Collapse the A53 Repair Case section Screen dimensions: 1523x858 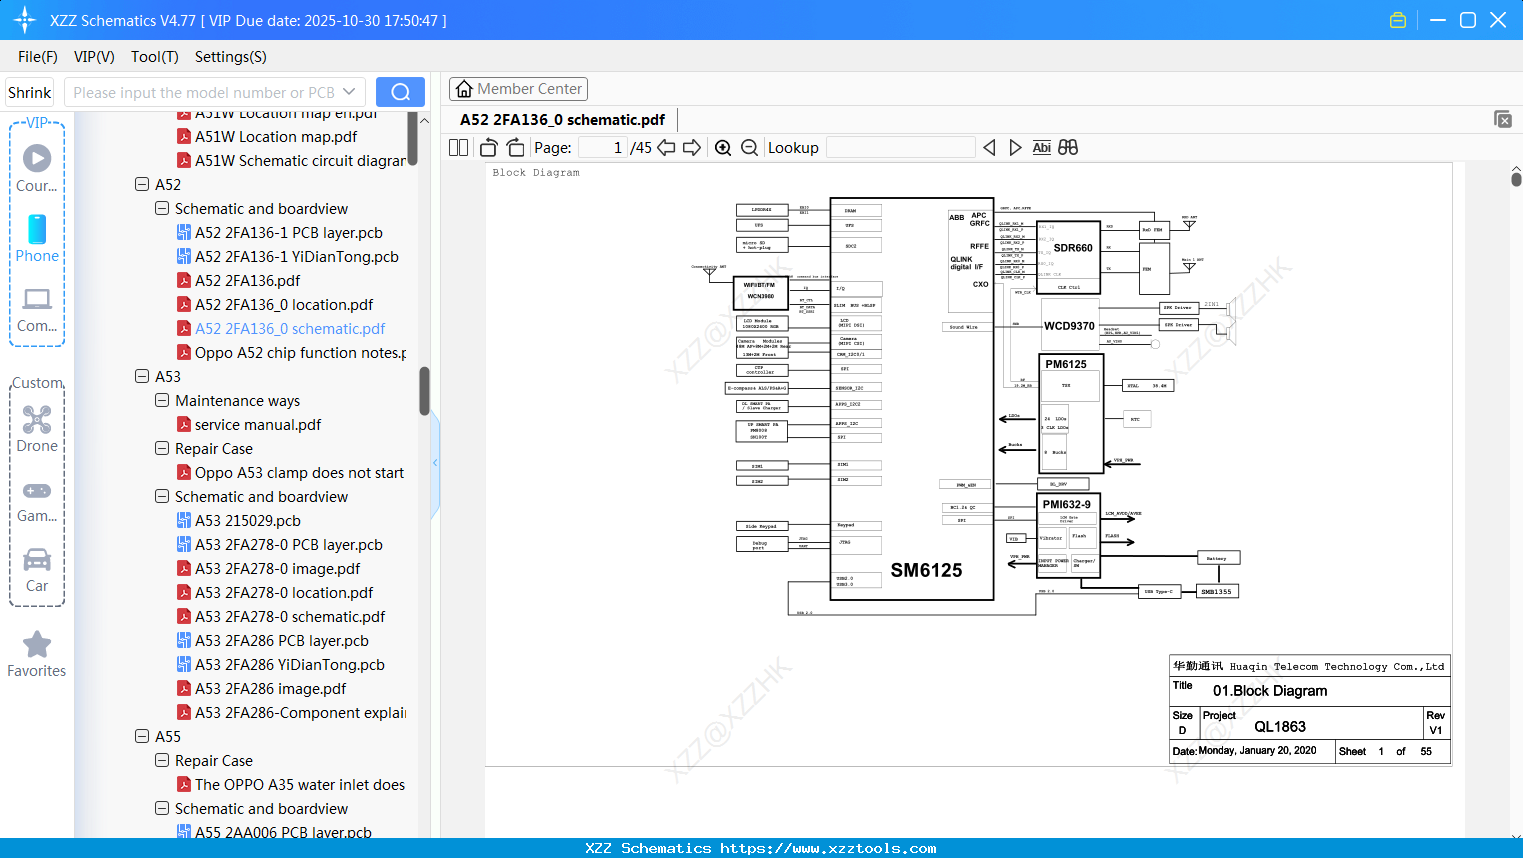pos(161,448)
